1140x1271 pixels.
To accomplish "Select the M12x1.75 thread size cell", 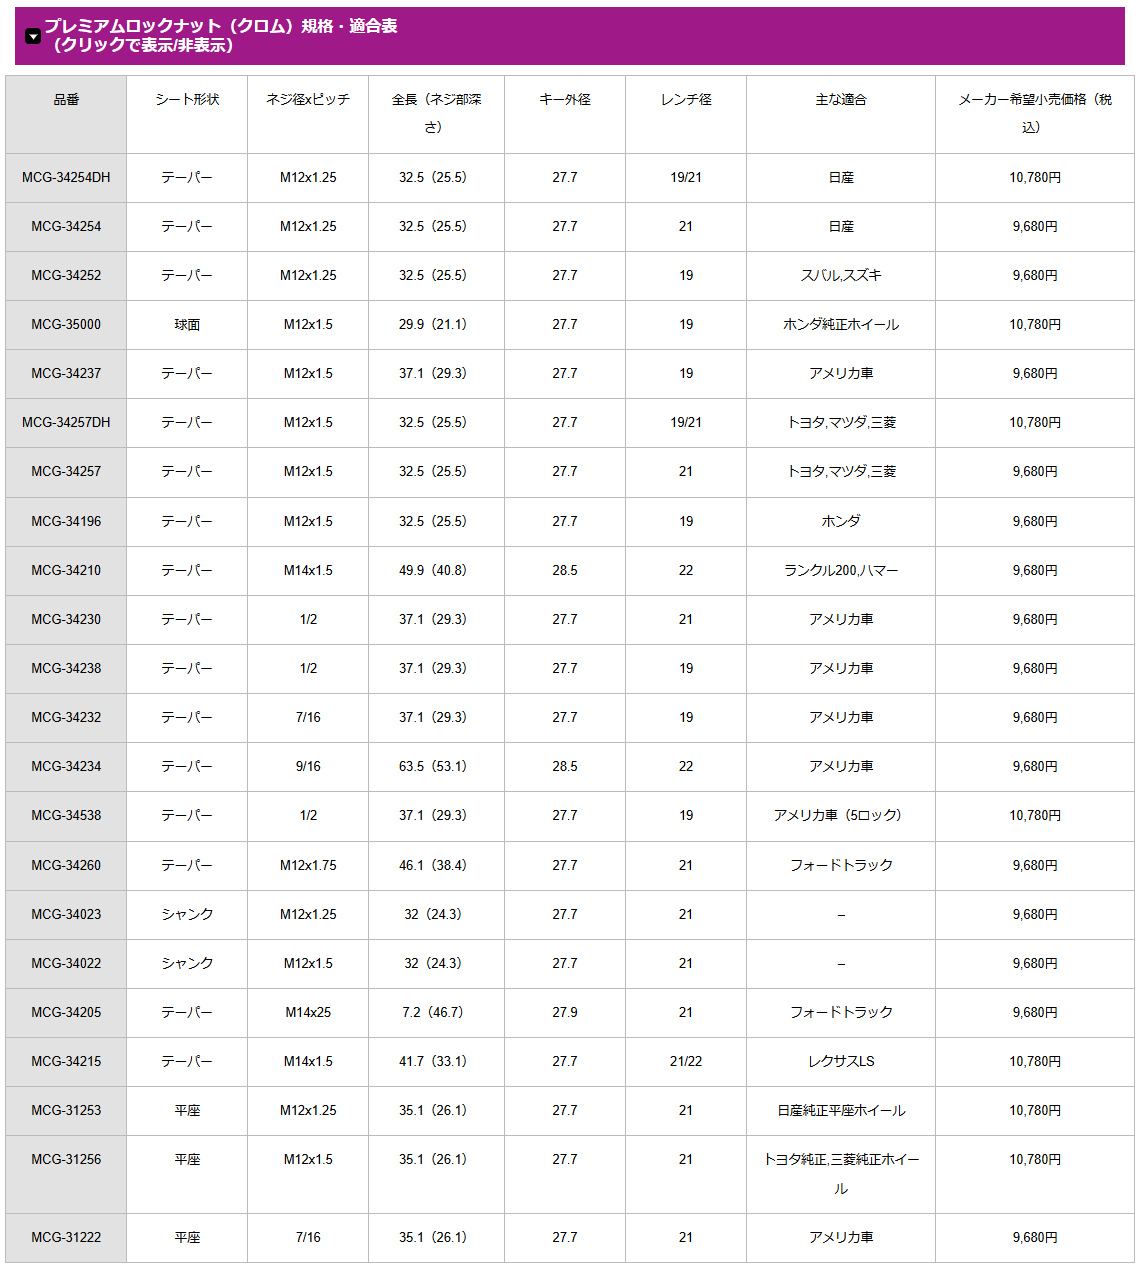I will pos(308,866).
